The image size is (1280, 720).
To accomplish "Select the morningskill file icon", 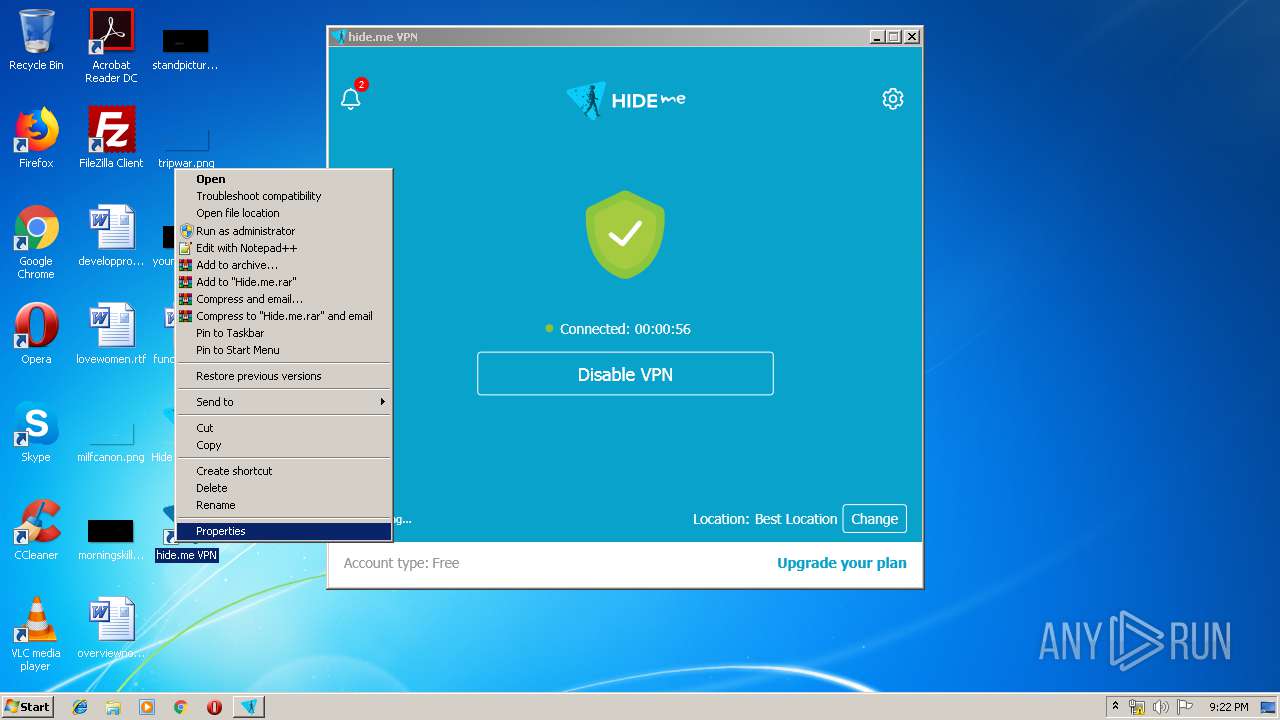I will click(x=111, y=538).
